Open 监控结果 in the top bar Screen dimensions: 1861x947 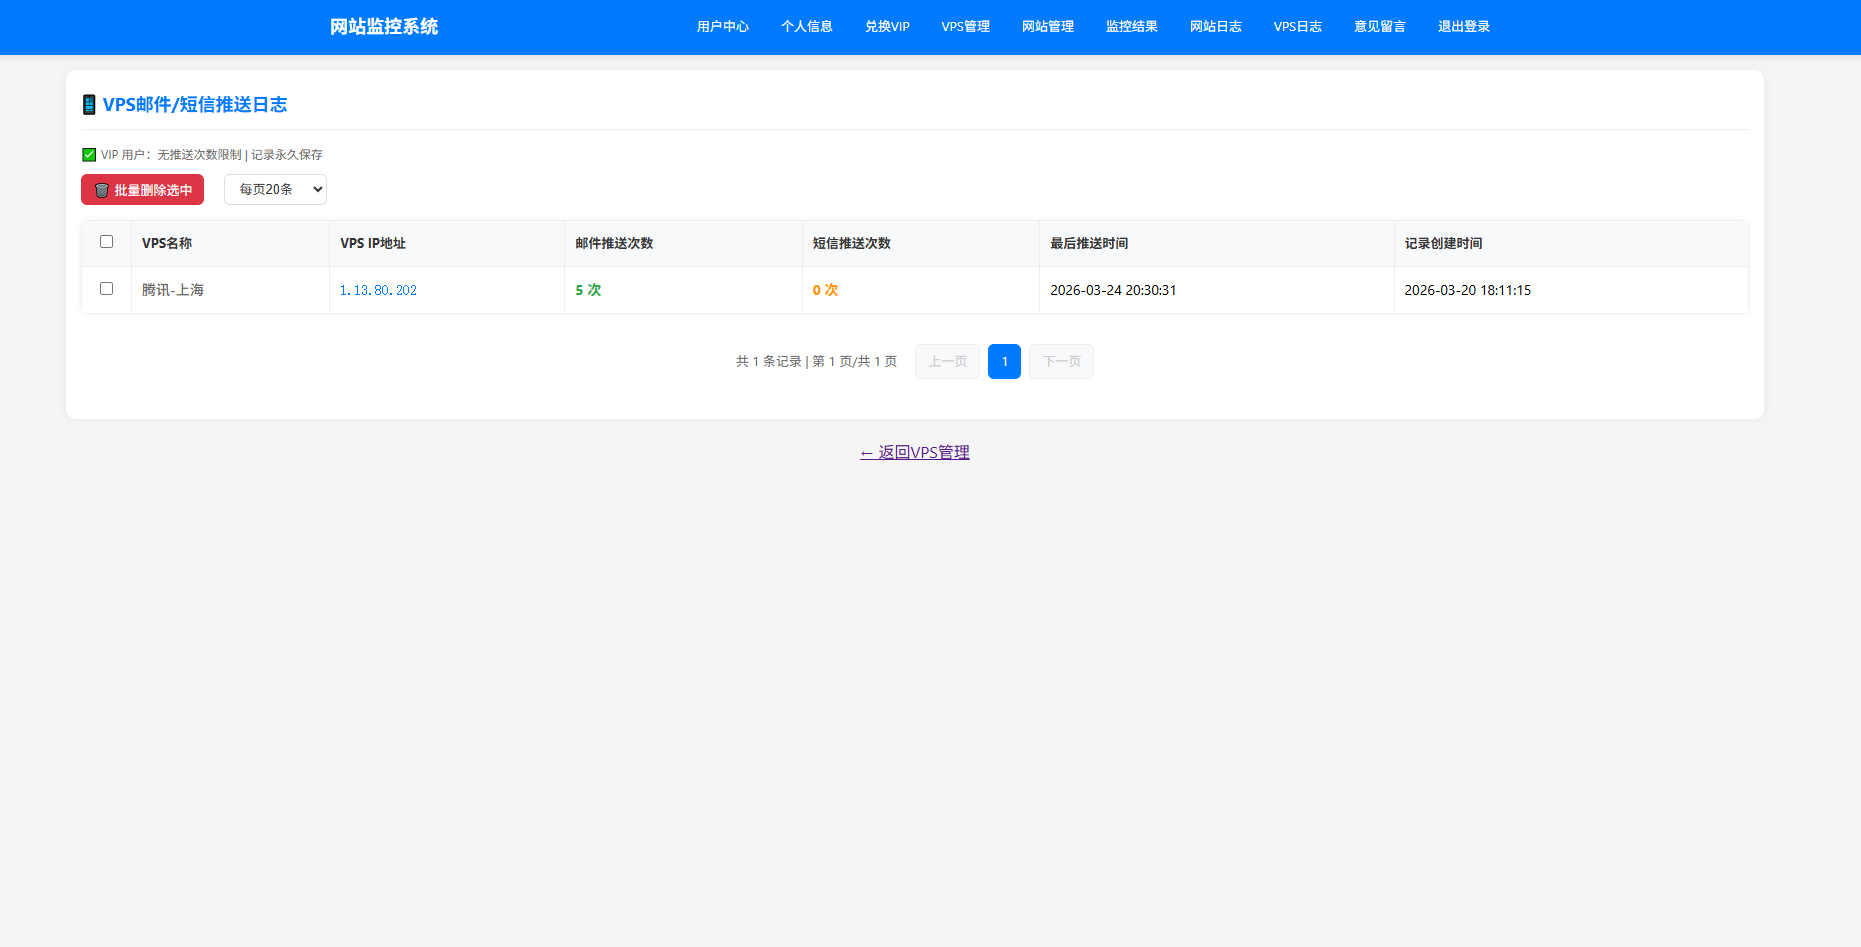(x=1131, y=27)
